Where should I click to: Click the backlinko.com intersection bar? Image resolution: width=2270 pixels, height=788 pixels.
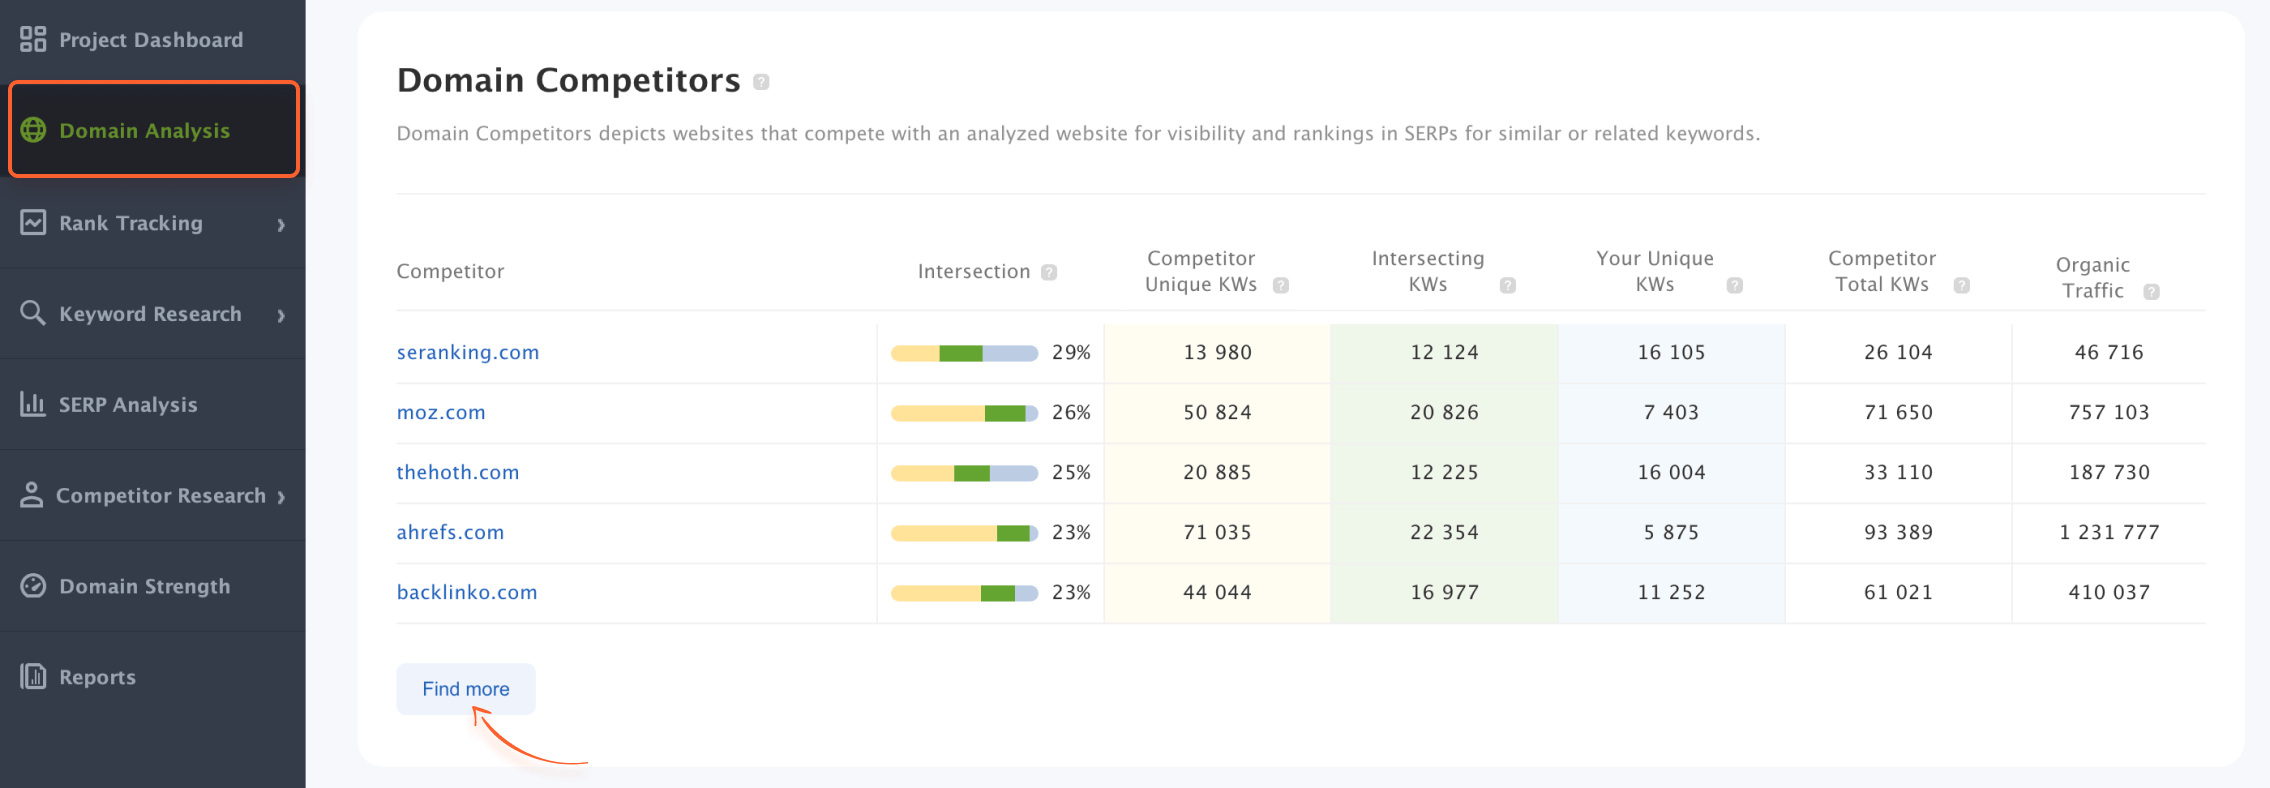point(964,593)
